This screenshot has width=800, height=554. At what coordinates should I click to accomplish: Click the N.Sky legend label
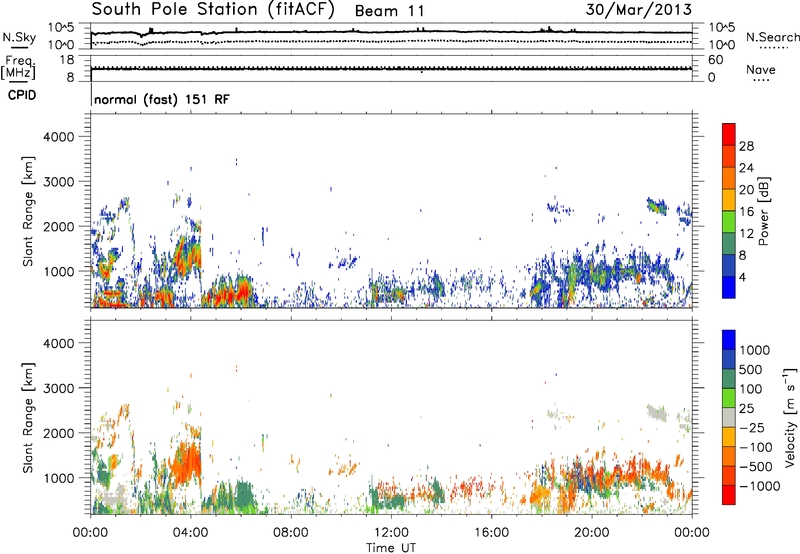(19, 37)
